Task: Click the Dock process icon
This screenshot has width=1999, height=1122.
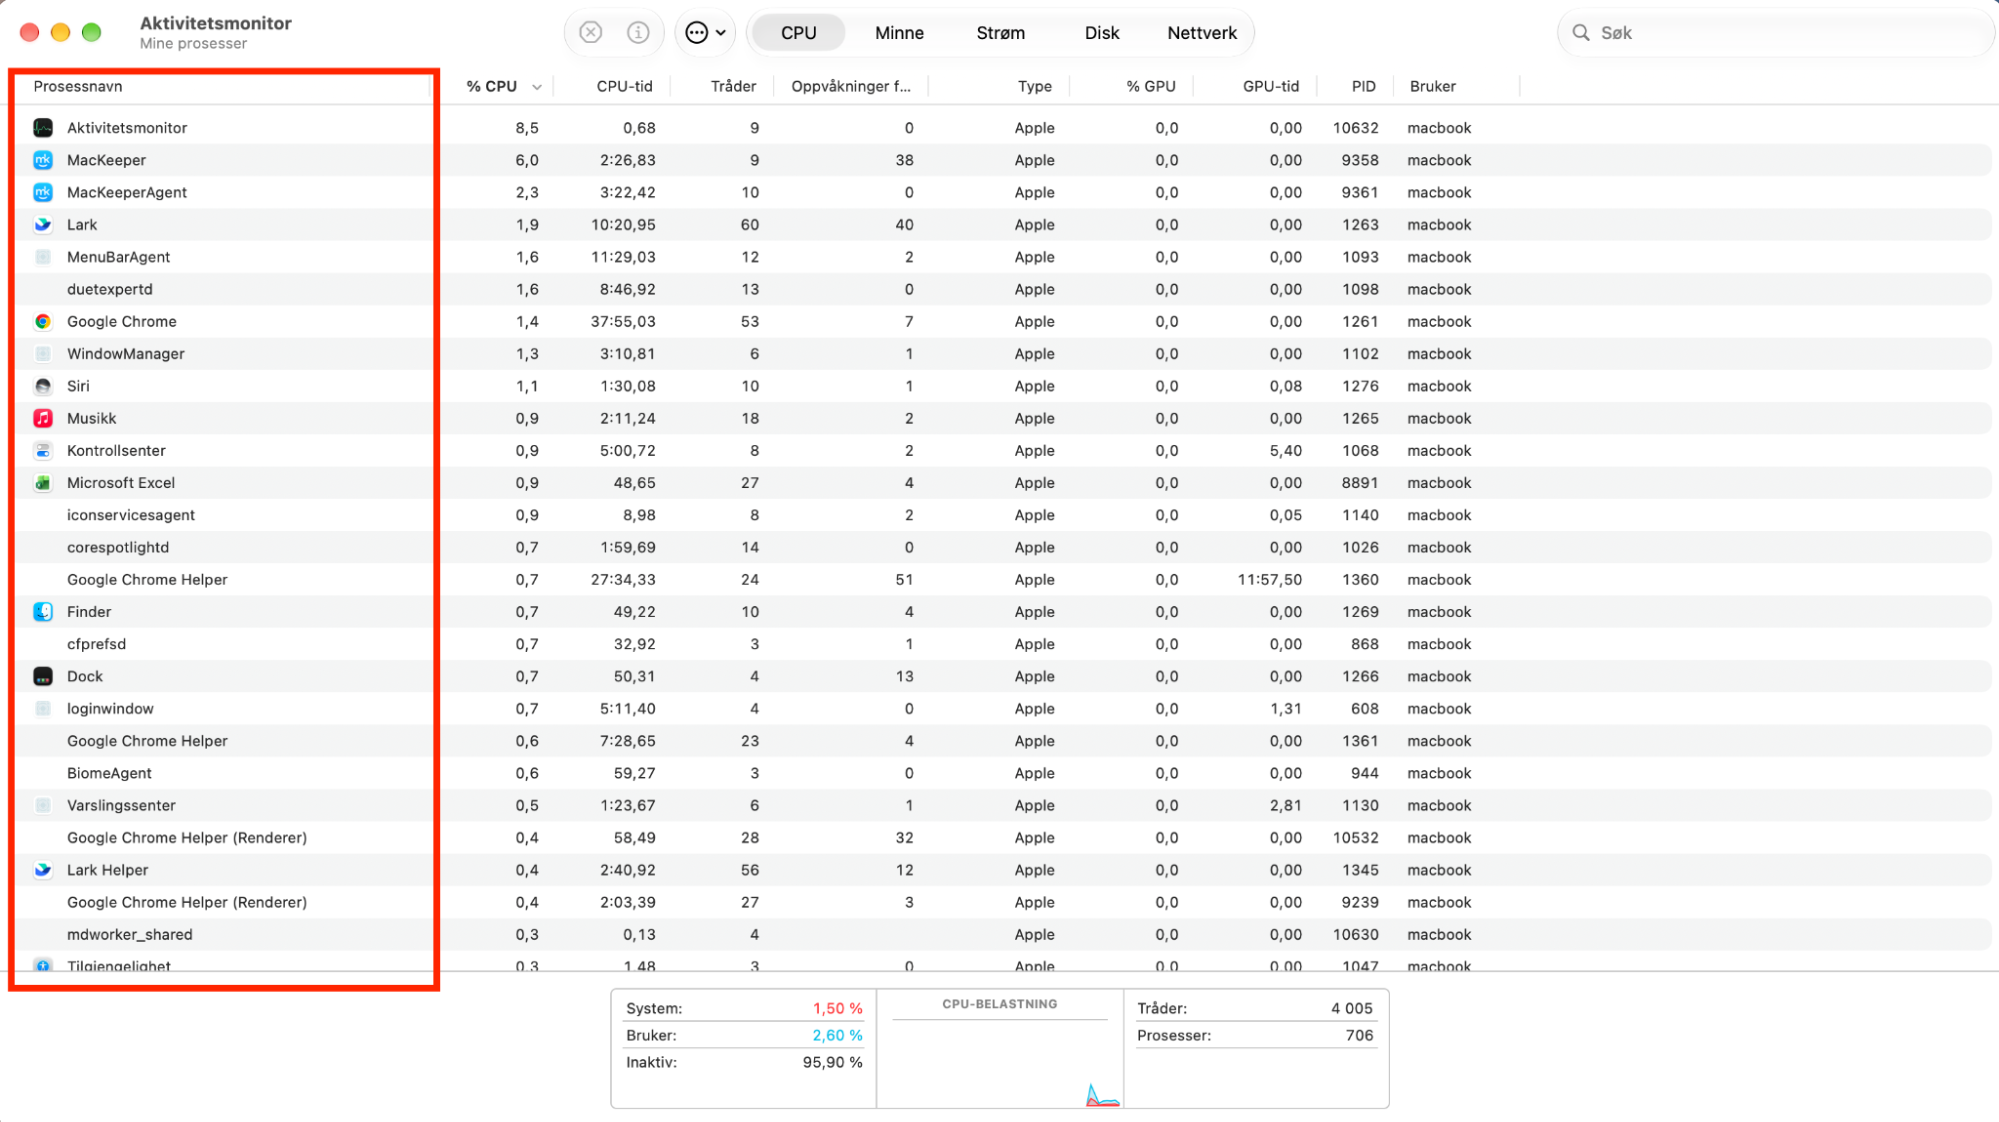Action: tap(43, 676)
